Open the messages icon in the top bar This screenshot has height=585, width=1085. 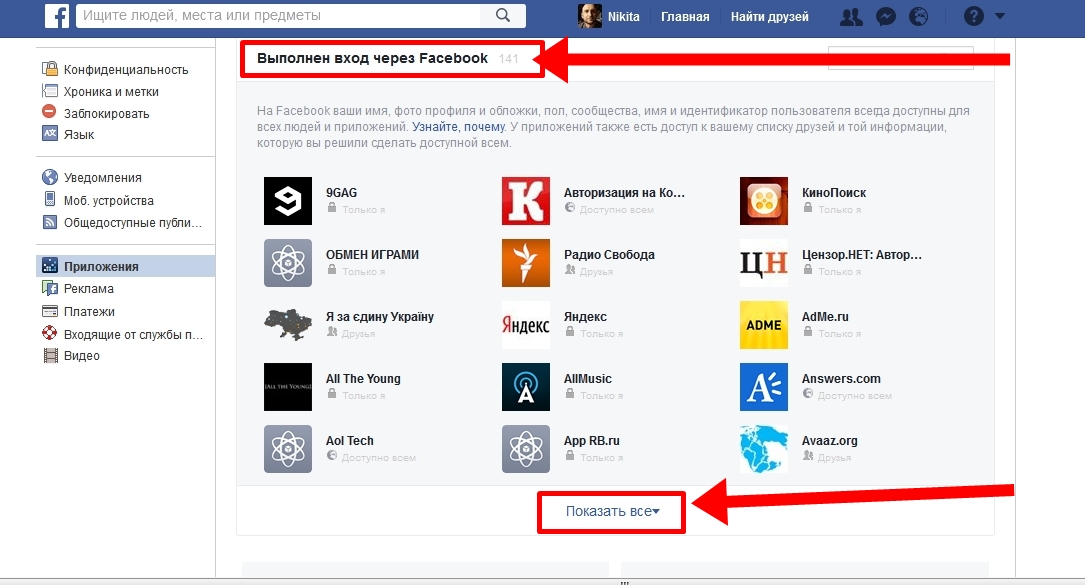pos(886,17)
